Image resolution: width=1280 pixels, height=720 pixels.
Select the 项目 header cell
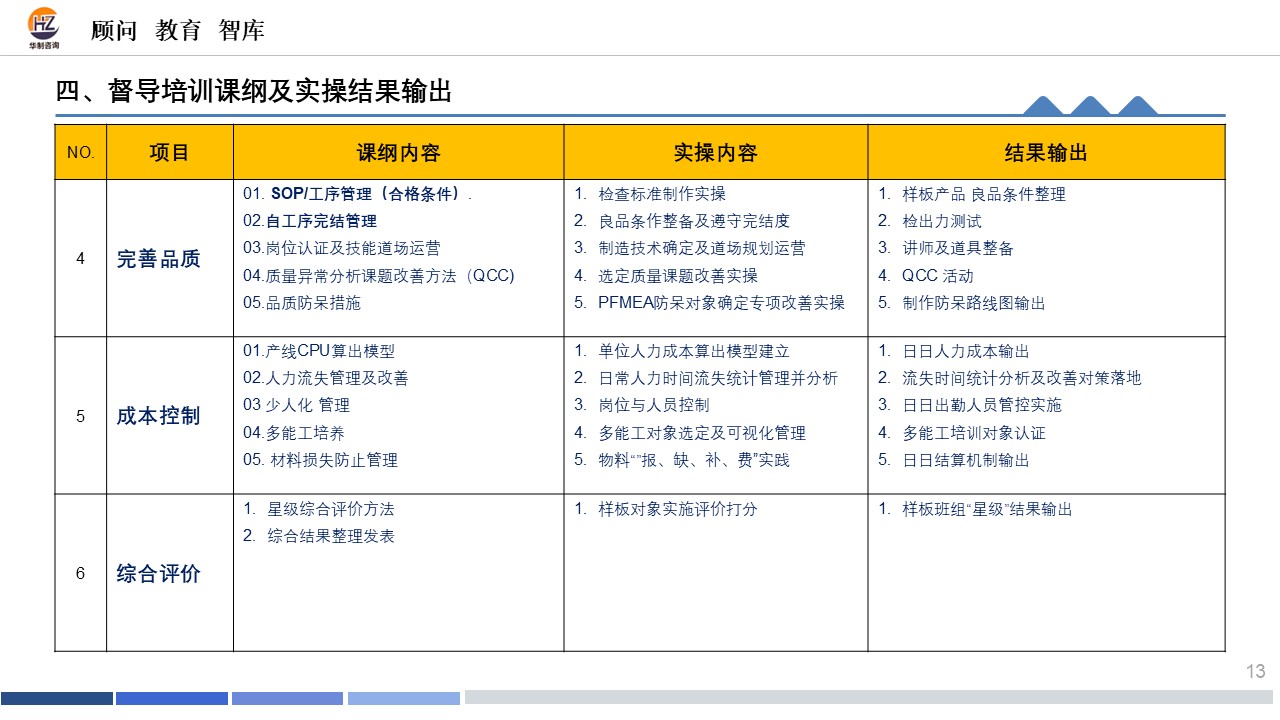click(169, 153)
